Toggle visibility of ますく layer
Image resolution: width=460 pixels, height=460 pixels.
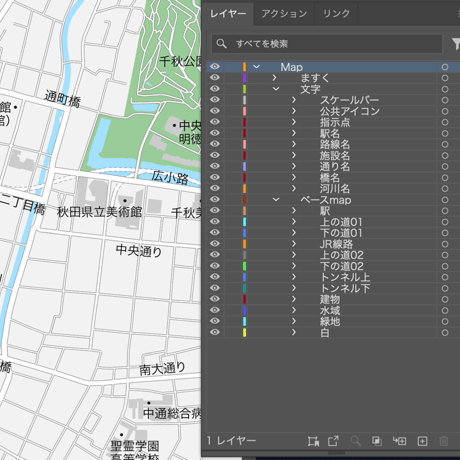[x=215, y=78]
